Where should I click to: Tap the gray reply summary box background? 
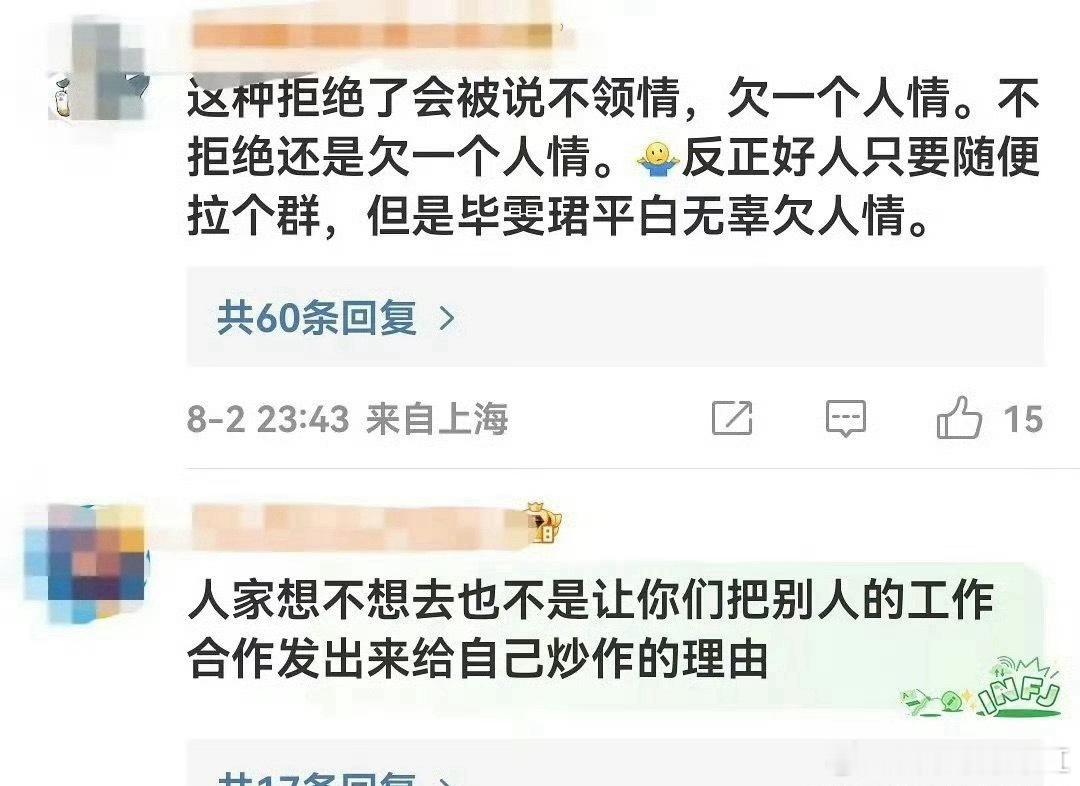click(x=616, y=317)
